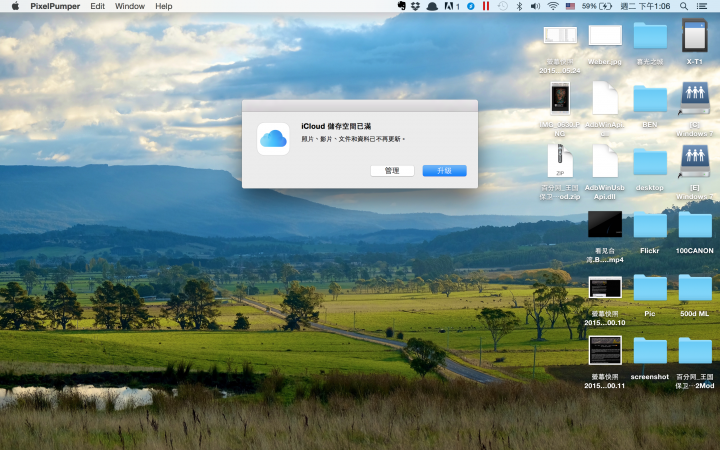Select the 100CANON folder
720x450 pixels.
tap(694, 225)
